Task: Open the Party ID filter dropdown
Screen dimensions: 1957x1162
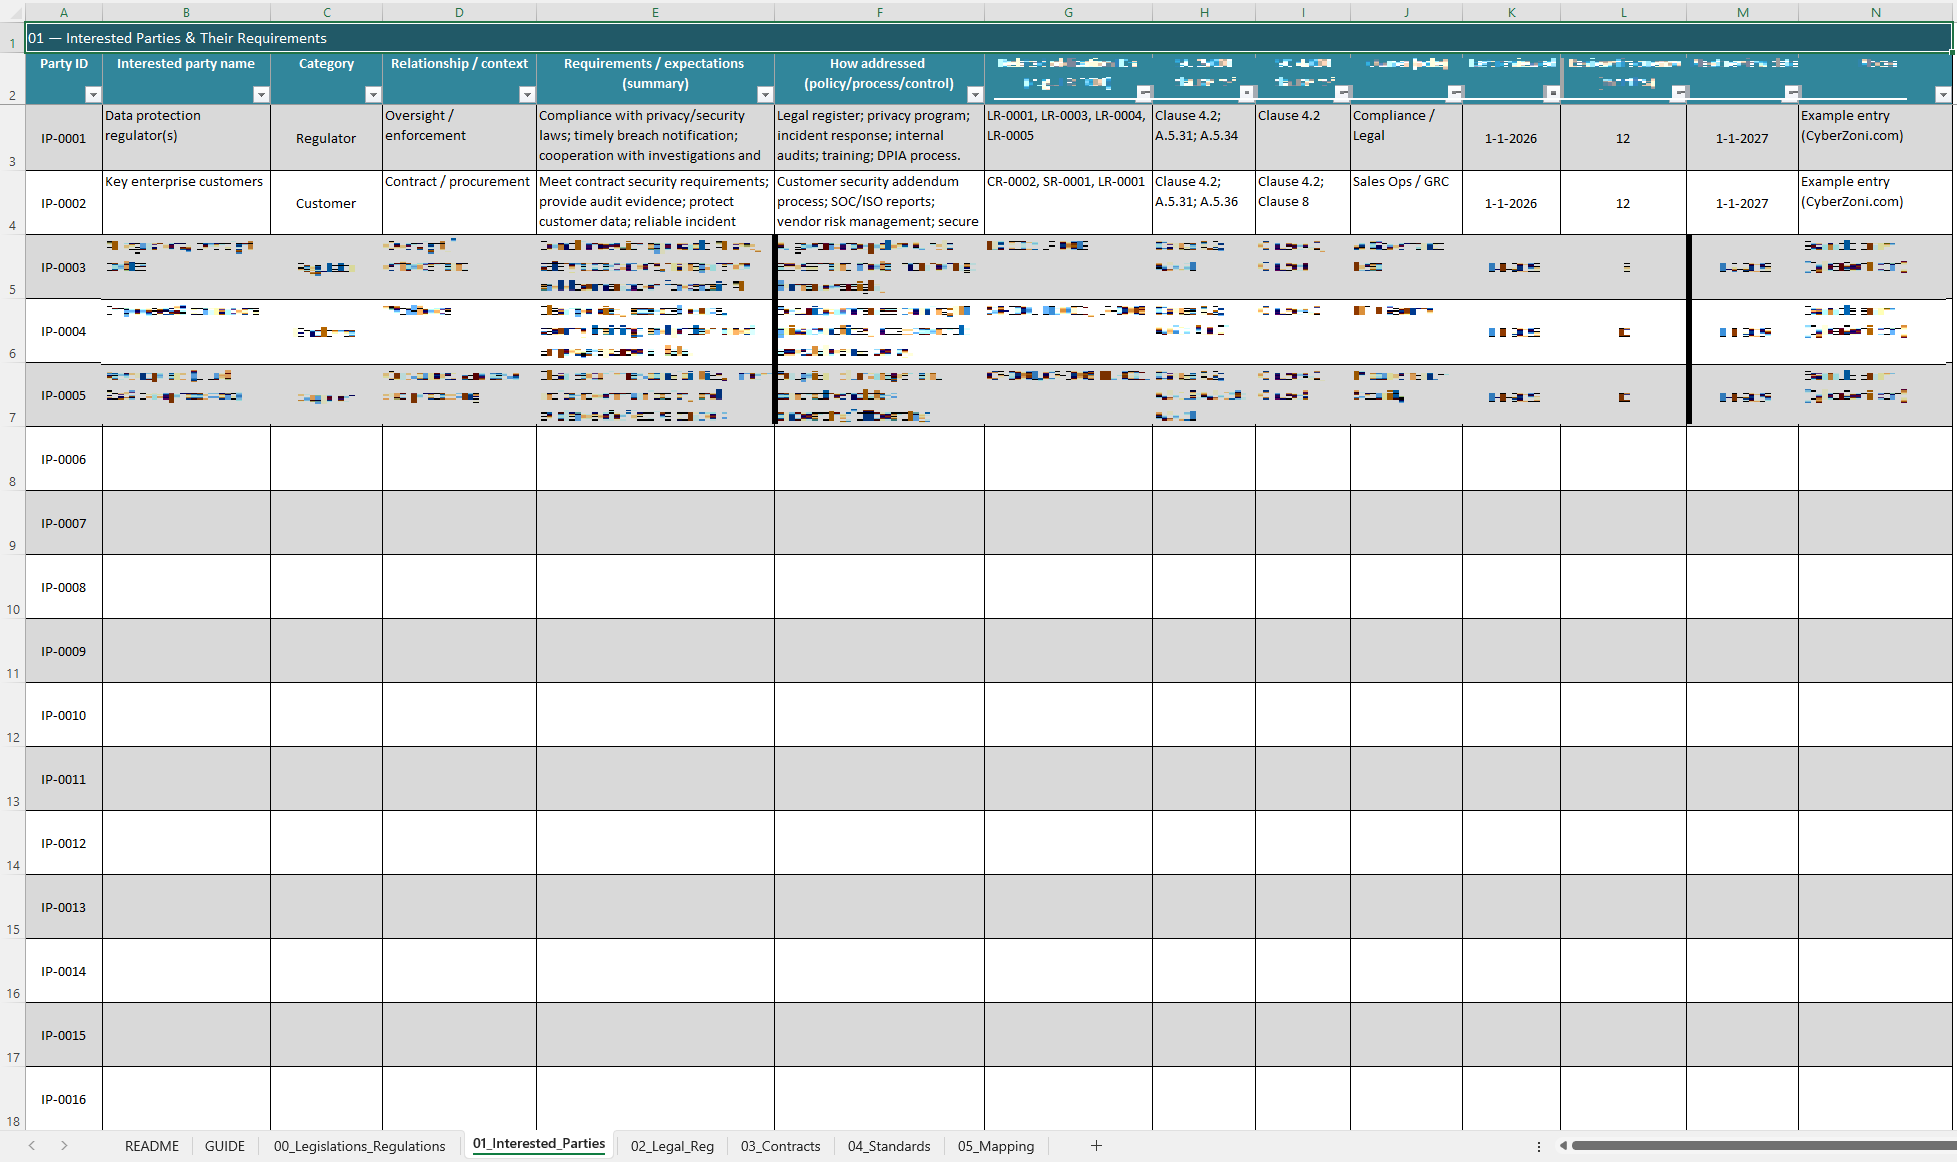Action: (93, 94)
